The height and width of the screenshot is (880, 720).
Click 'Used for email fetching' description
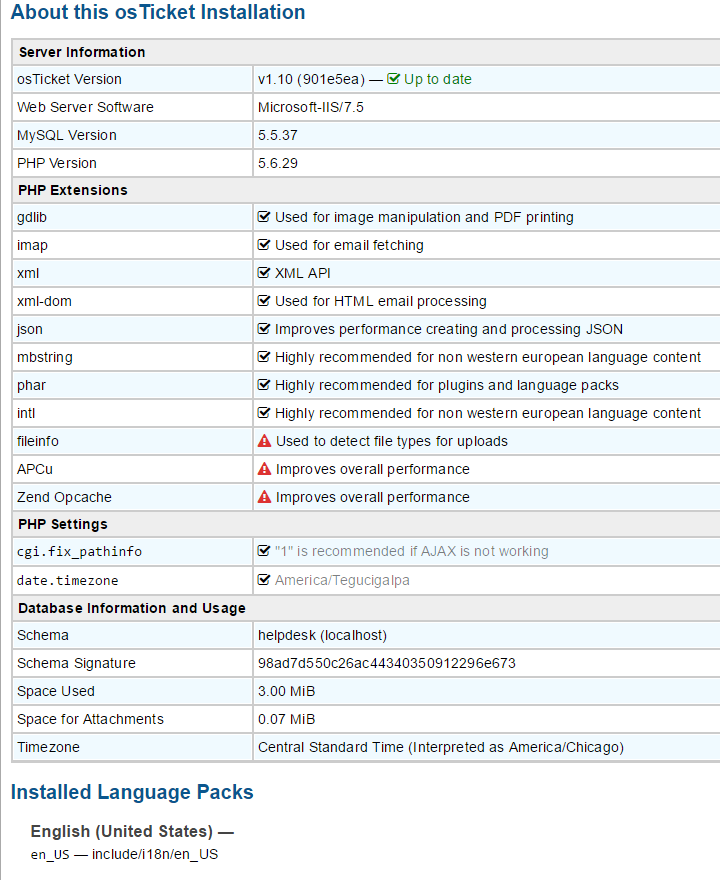pyautogui.click(x=349, y=245)
